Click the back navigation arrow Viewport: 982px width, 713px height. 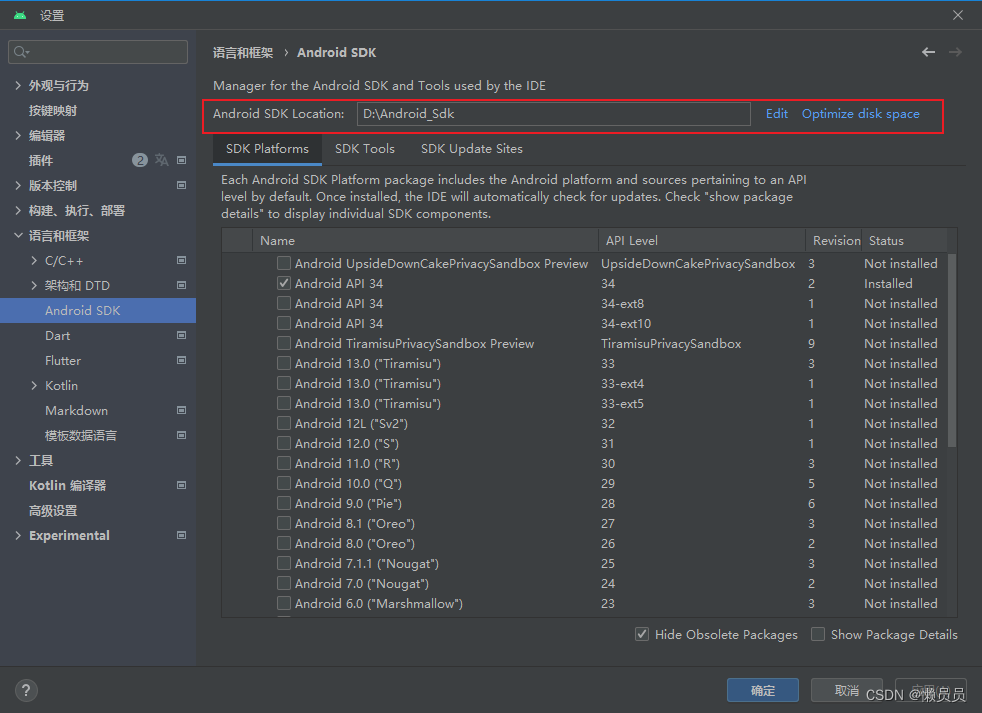(x=928, y=51)
